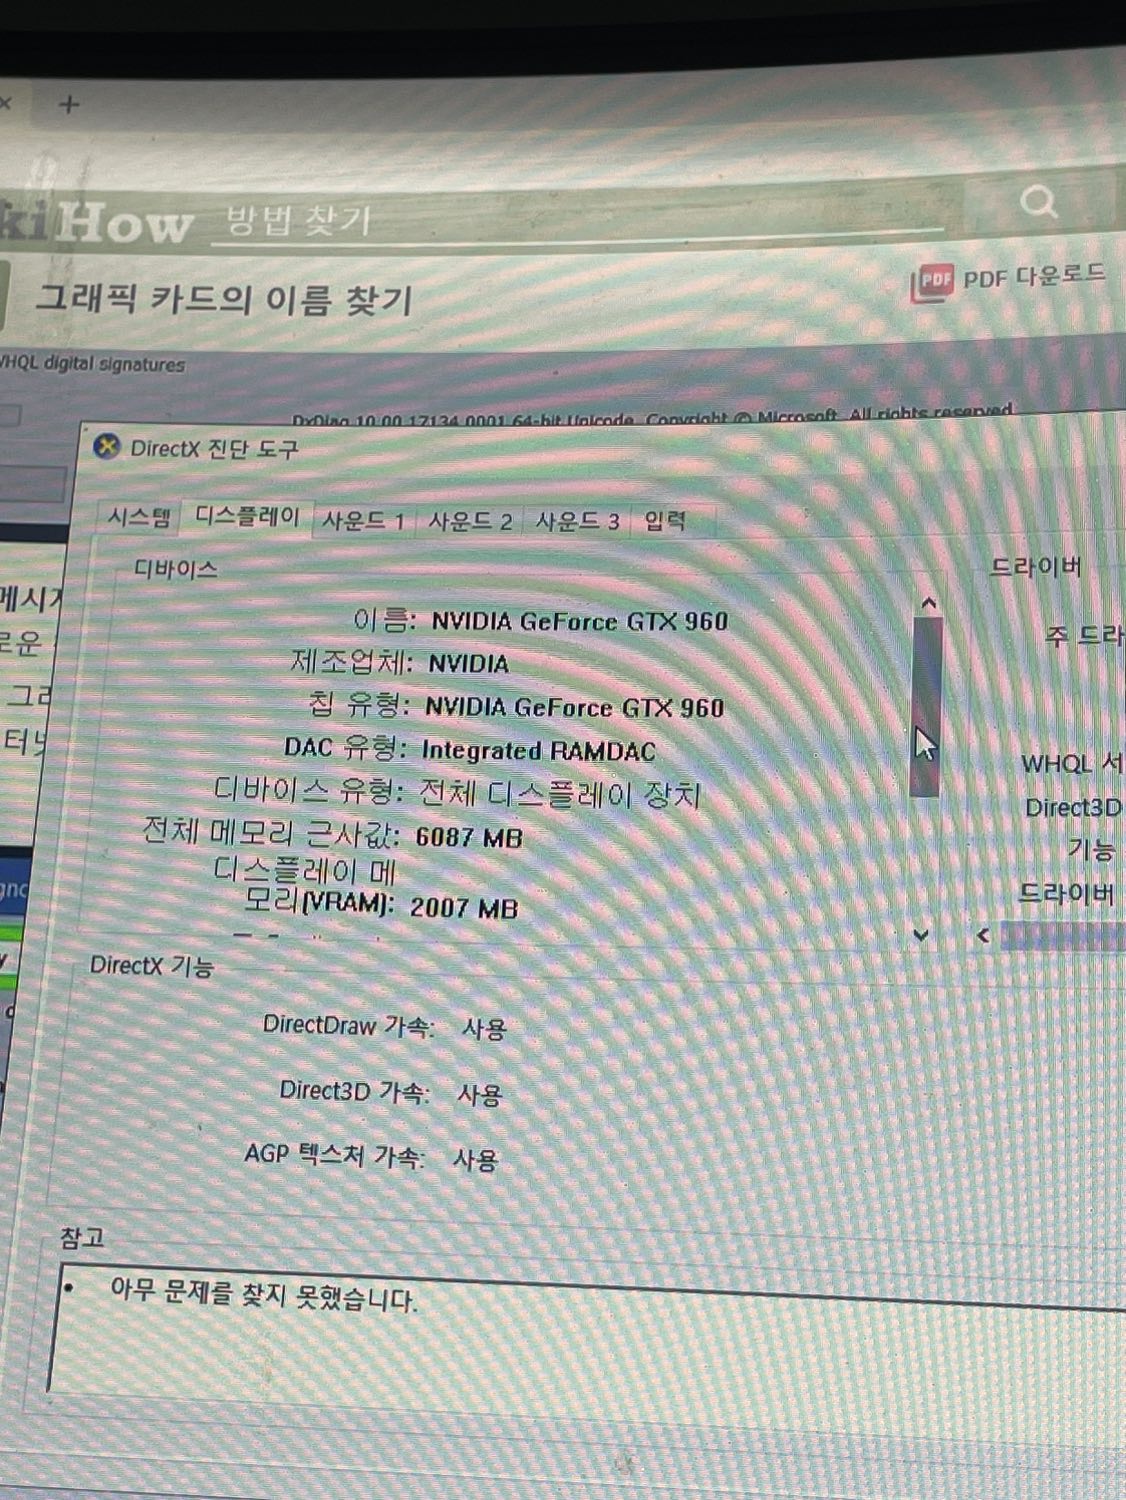Click the DirectX 기능 section label
Viewport: 1126px width, 1500px height.
click(151, 965)
